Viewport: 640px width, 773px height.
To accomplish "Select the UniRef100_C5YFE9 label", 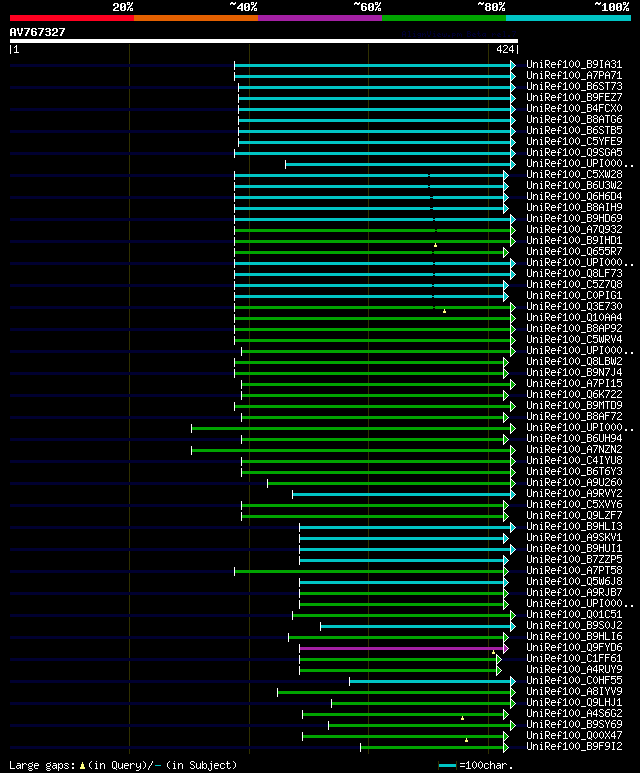I will (x=574, y=141).
